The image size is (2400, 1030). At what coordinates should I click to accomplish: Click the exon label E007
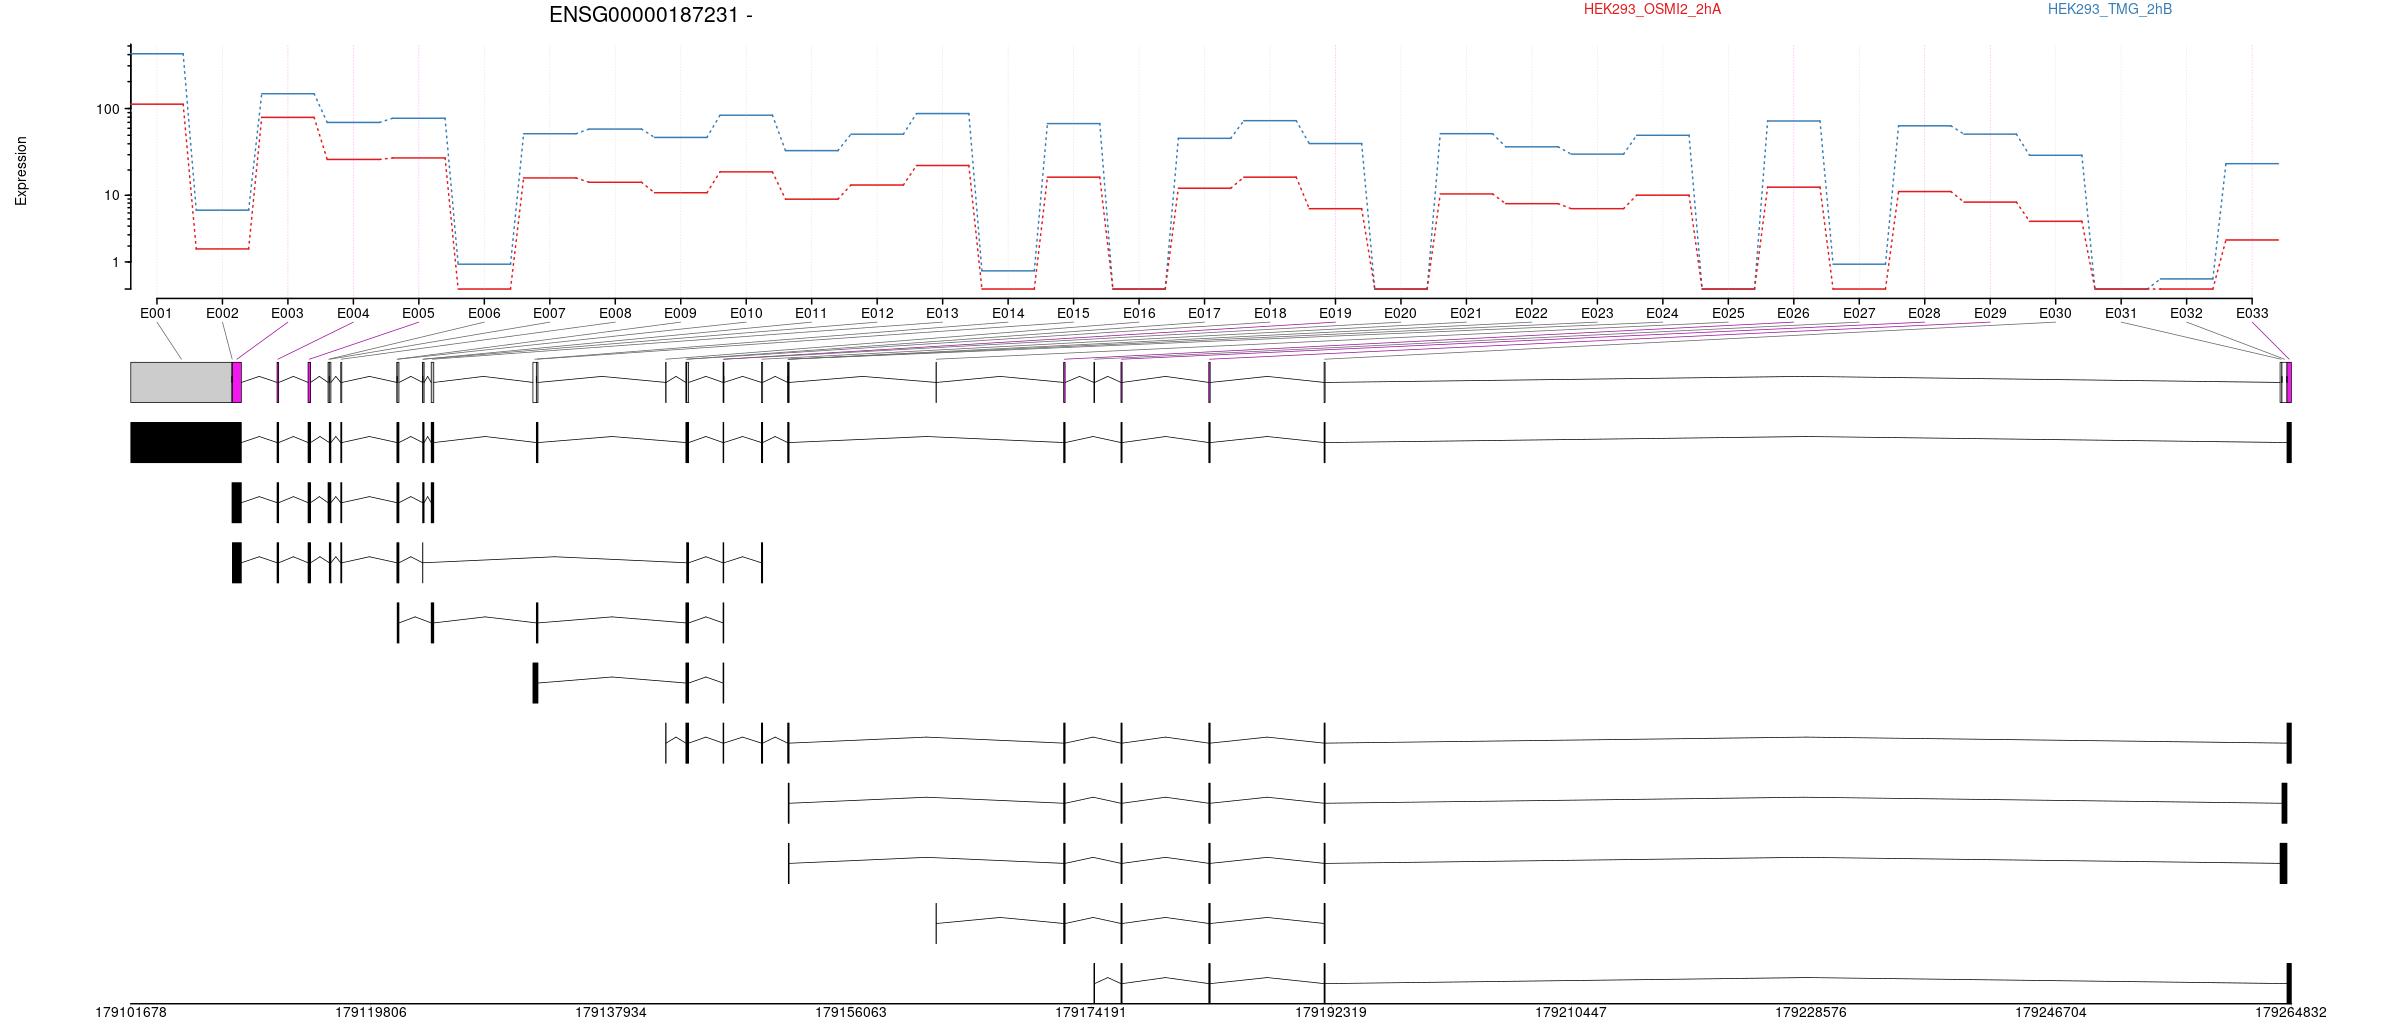point(549,313)
